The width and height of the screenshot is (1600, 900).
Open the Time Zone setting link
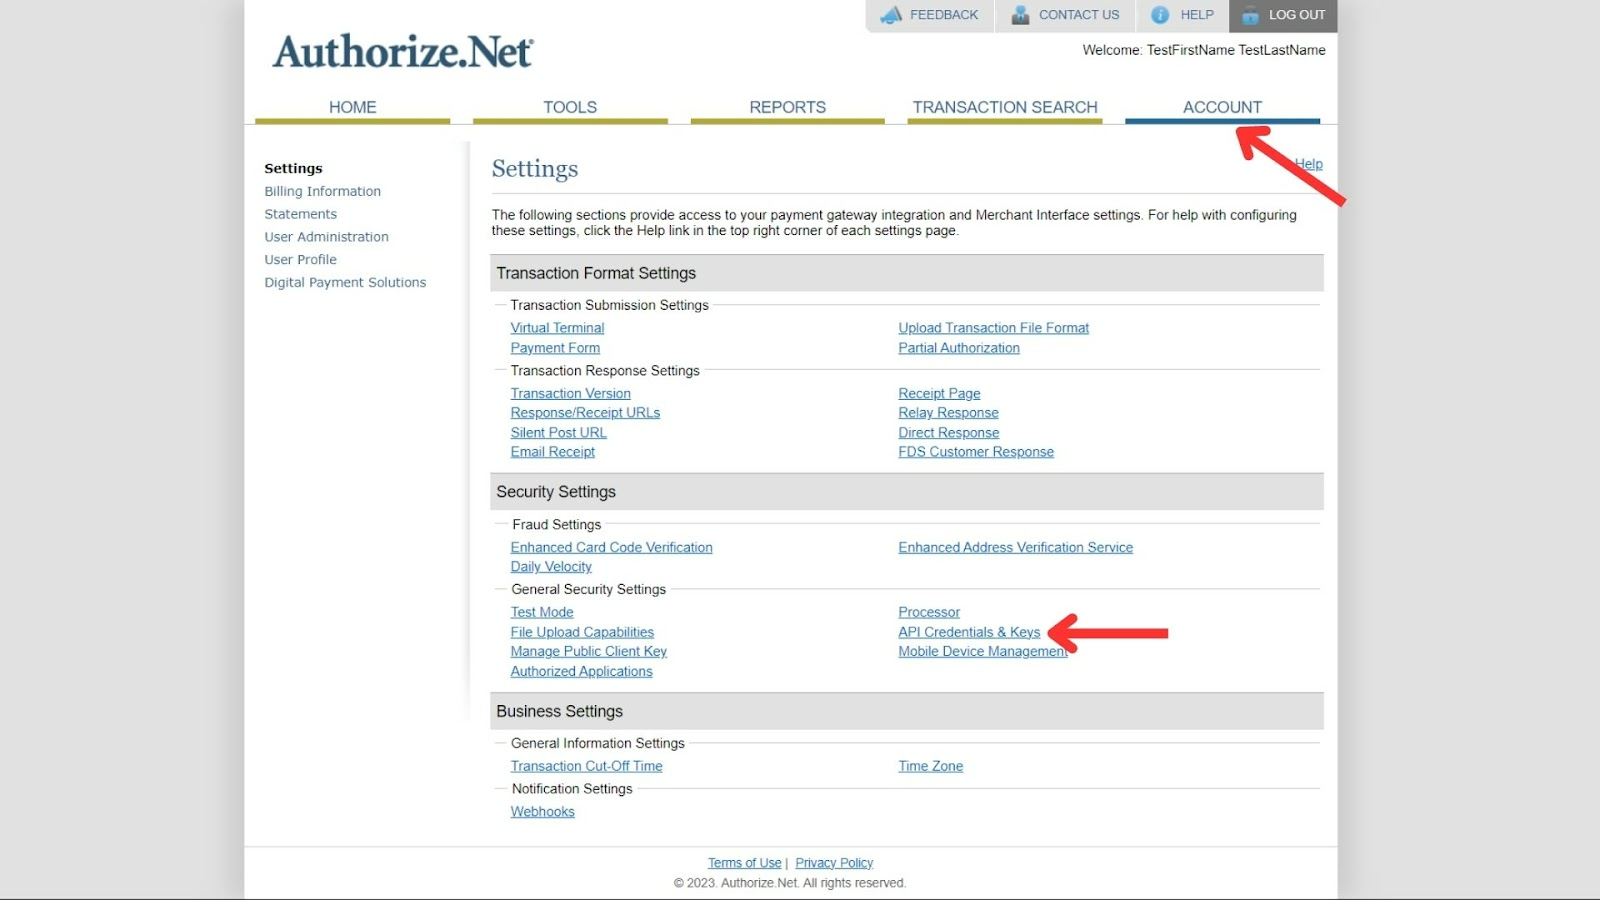930,766
